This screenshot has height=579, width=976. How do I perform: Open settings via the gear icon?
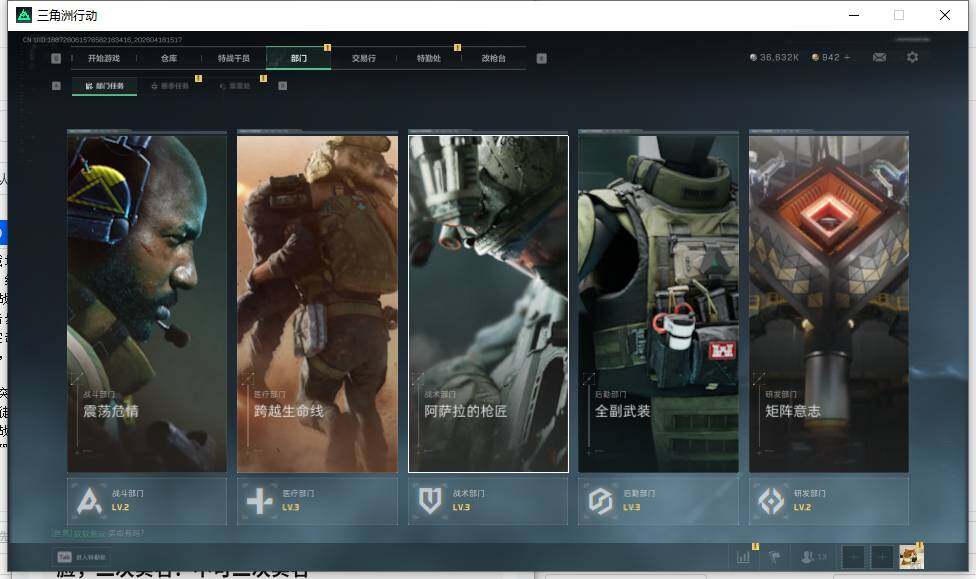(913, 57)
